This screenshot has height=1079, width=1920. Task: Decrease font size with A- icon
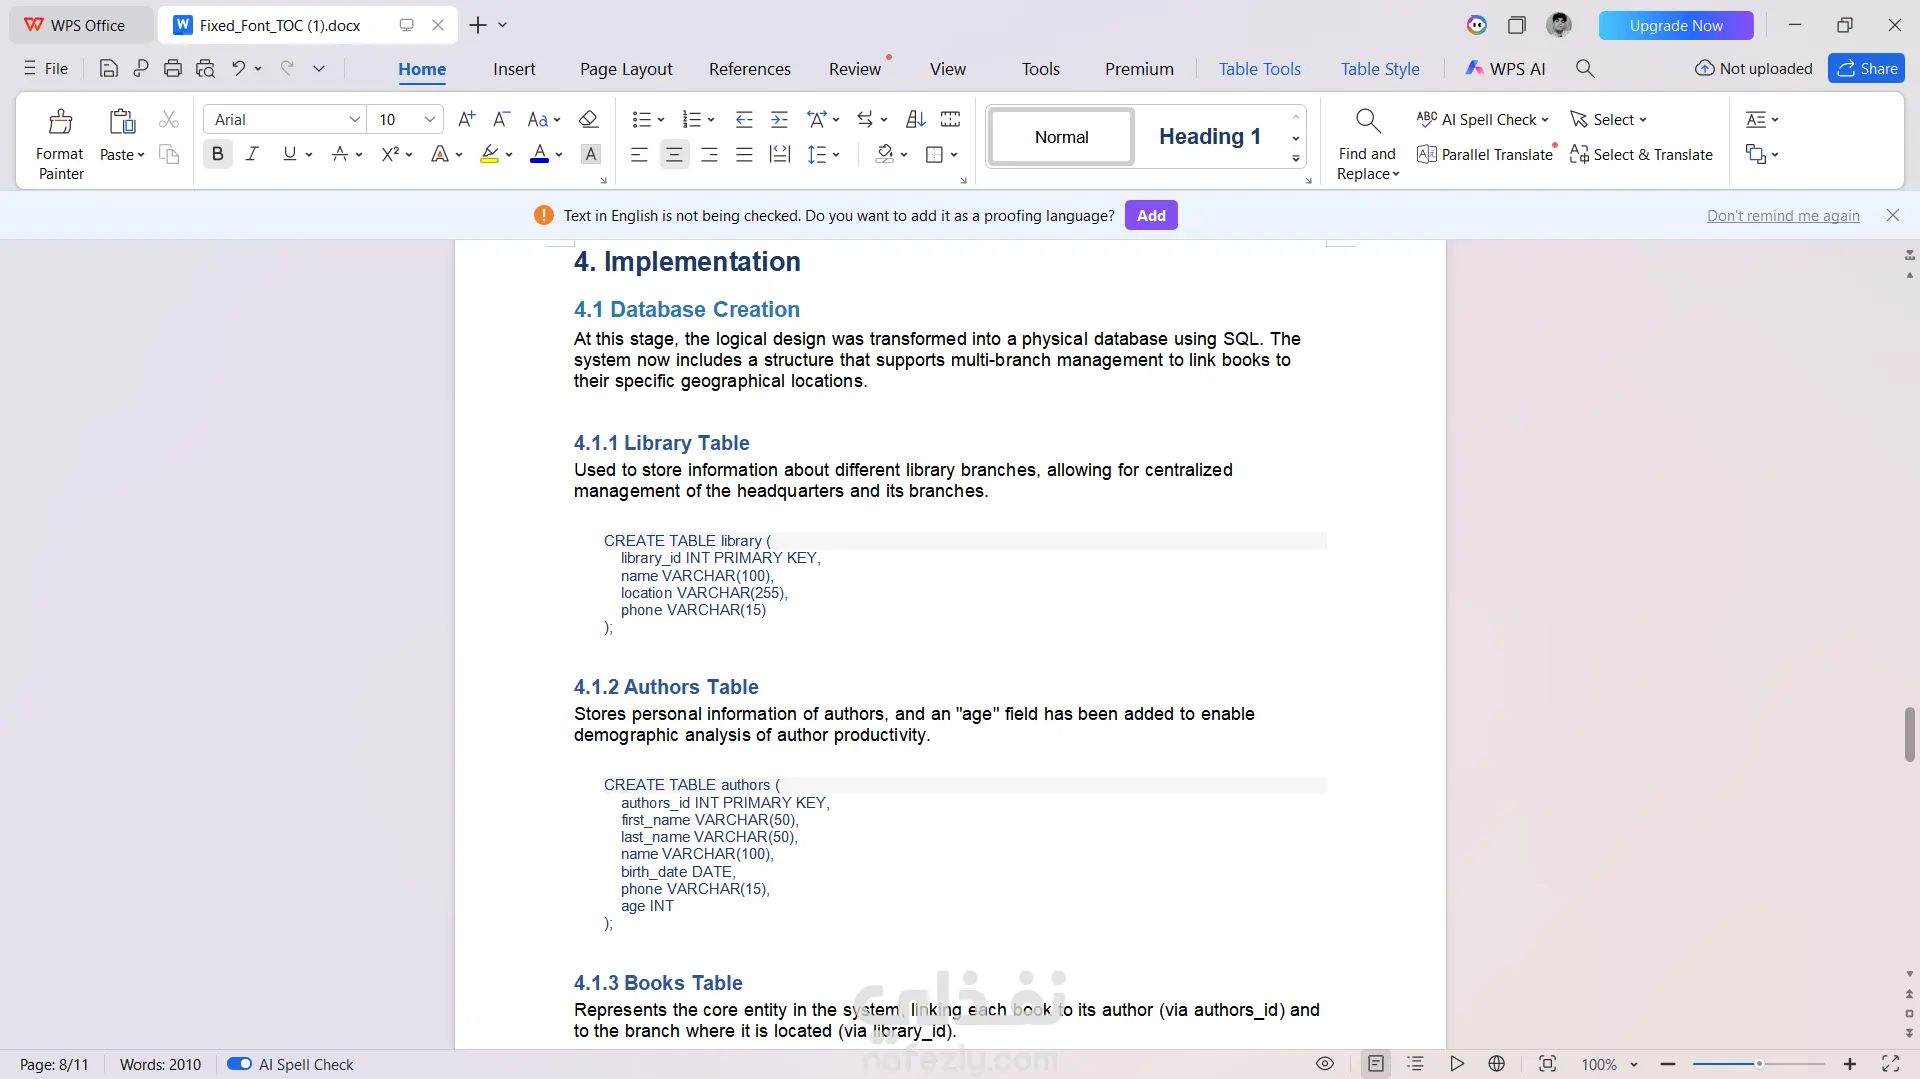[x=502, y=119]
